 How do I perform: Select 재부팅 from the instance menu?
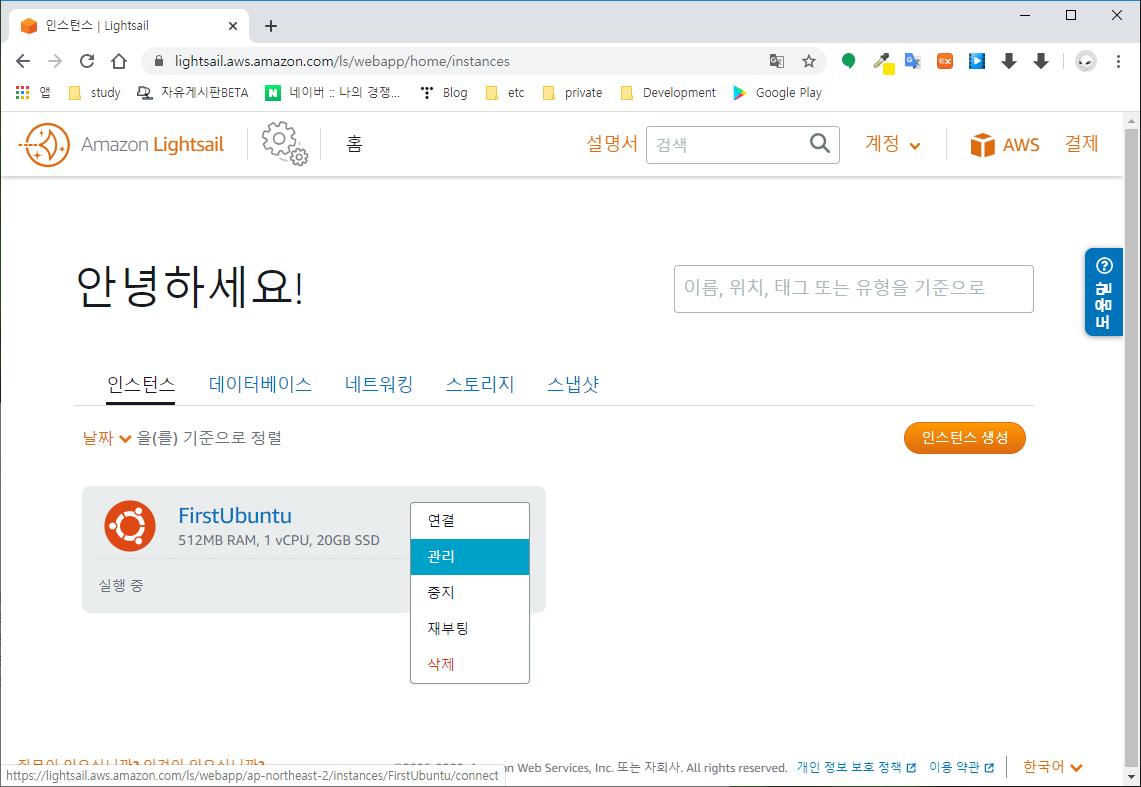[470, 628]
